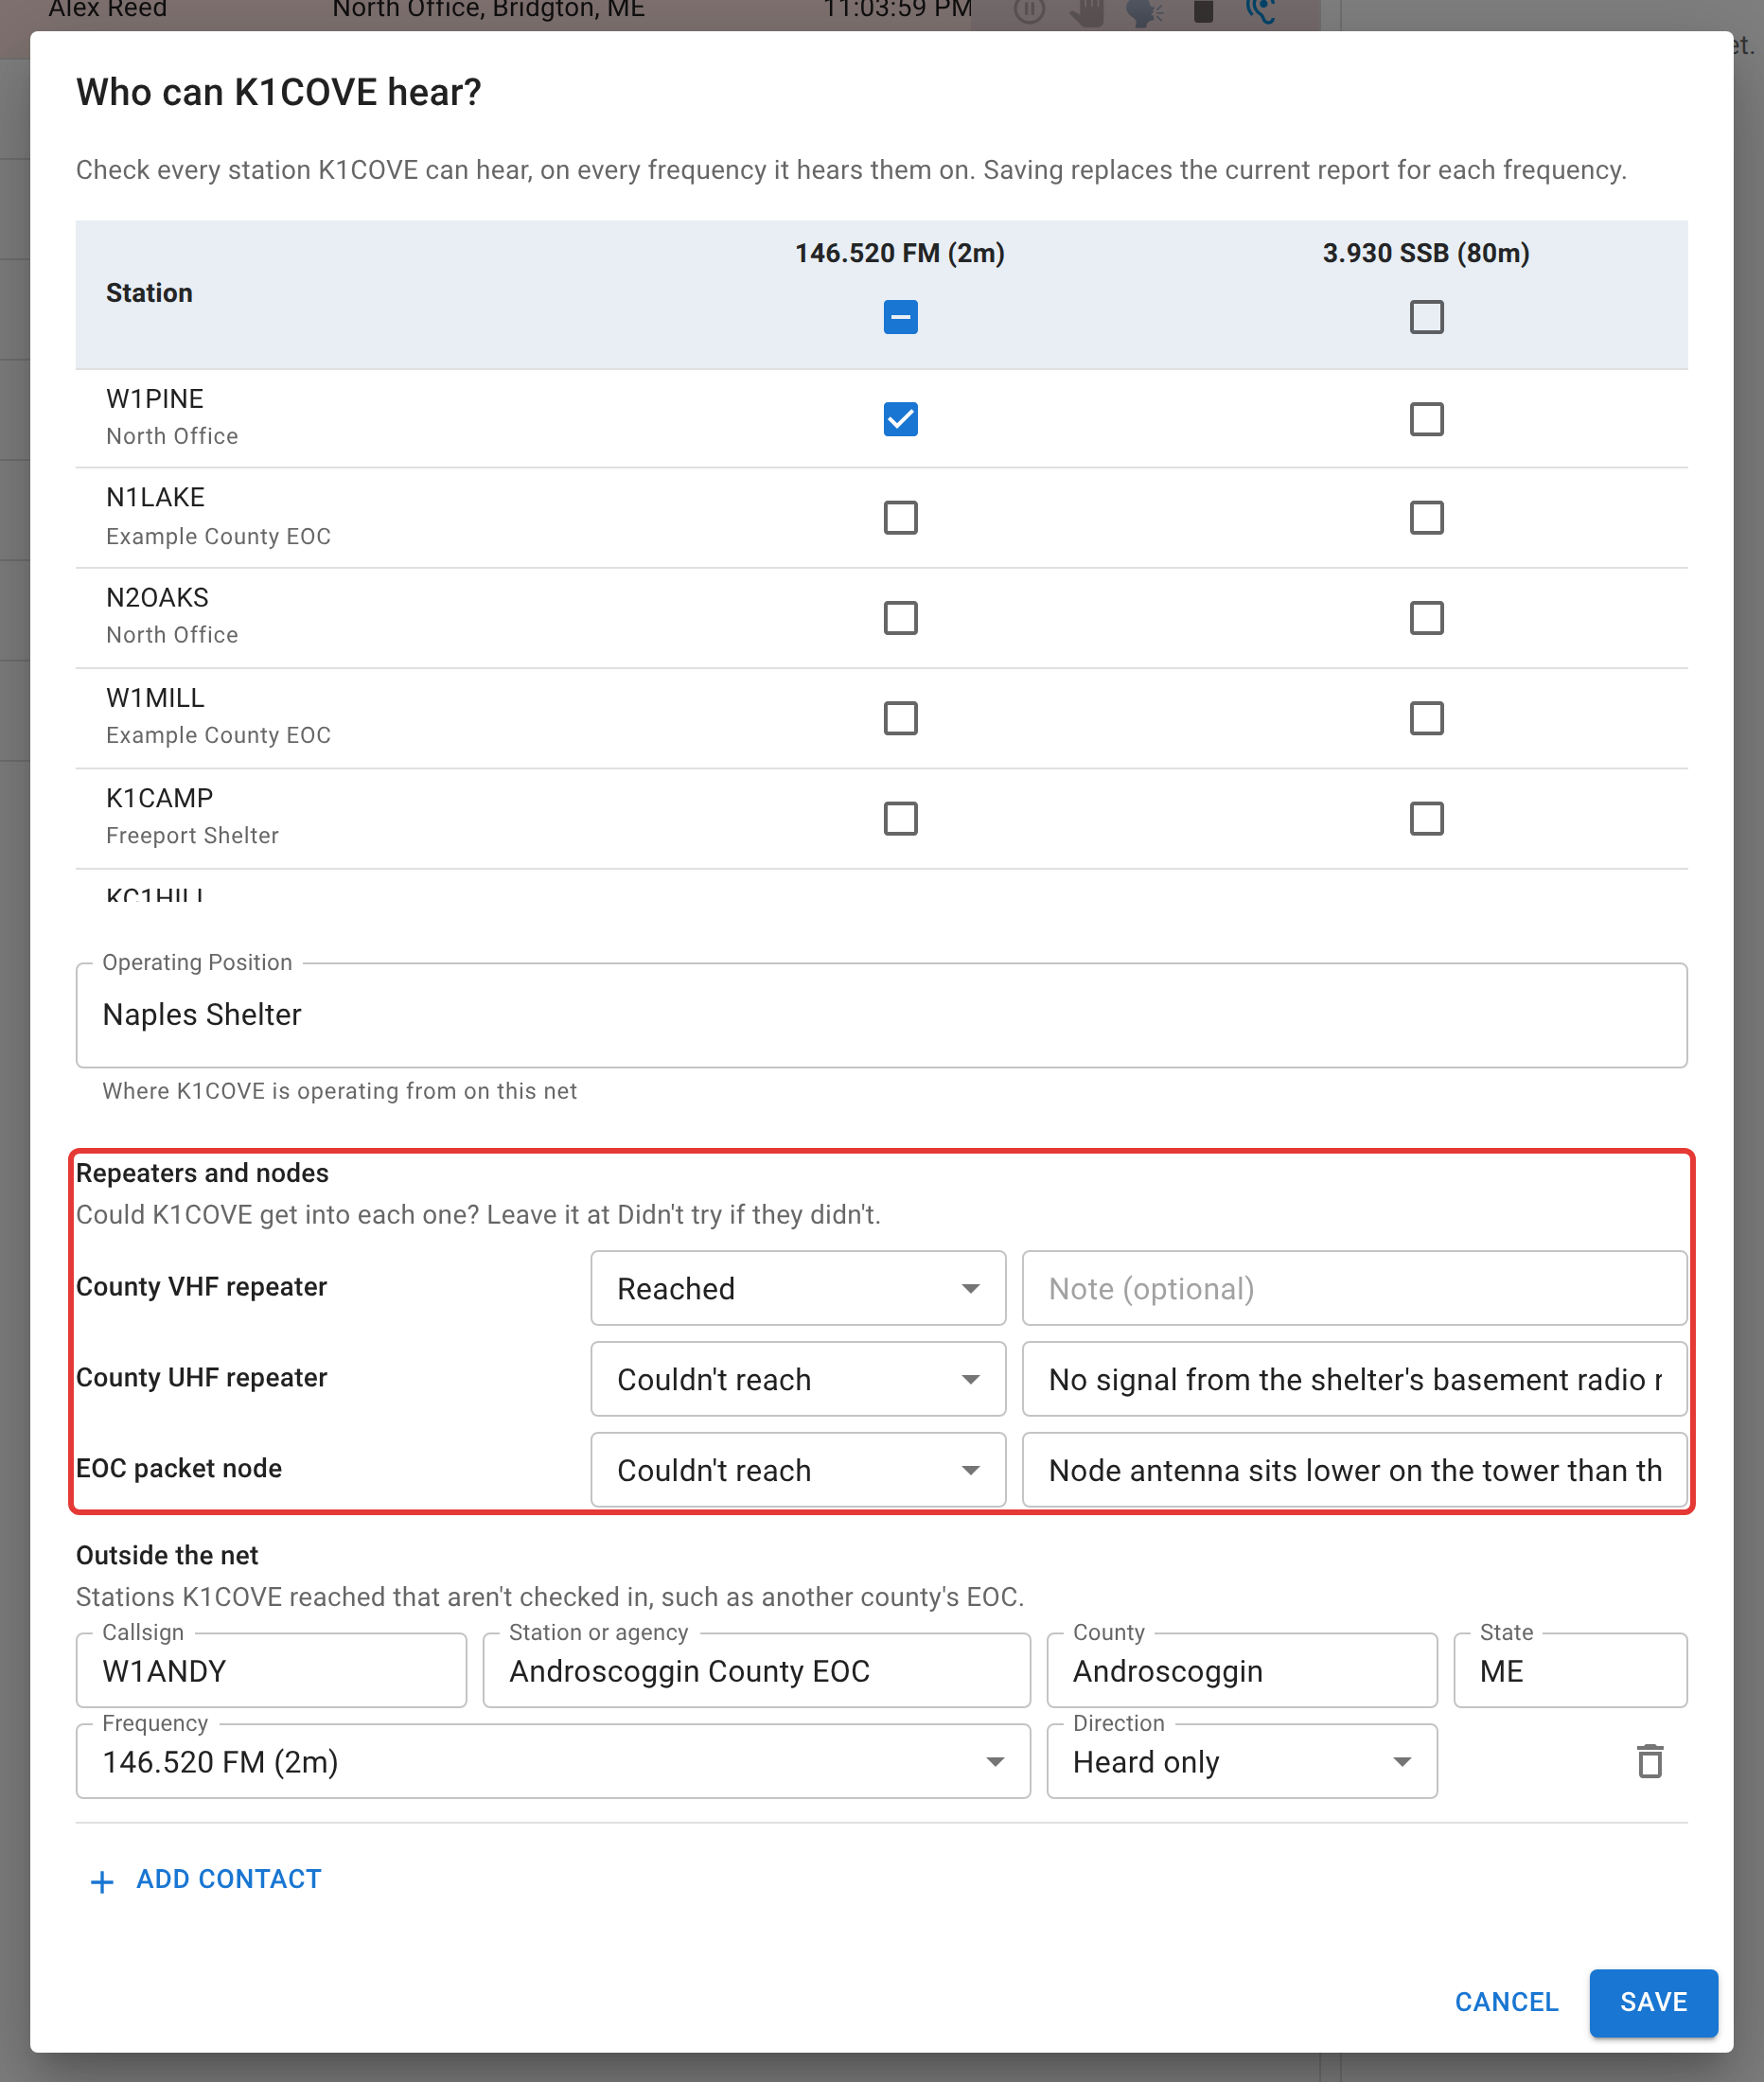The height and width of the screenshot is (2082, 1764).
Task: Open County VHF repeater status dropdown
Action: 798,1288
